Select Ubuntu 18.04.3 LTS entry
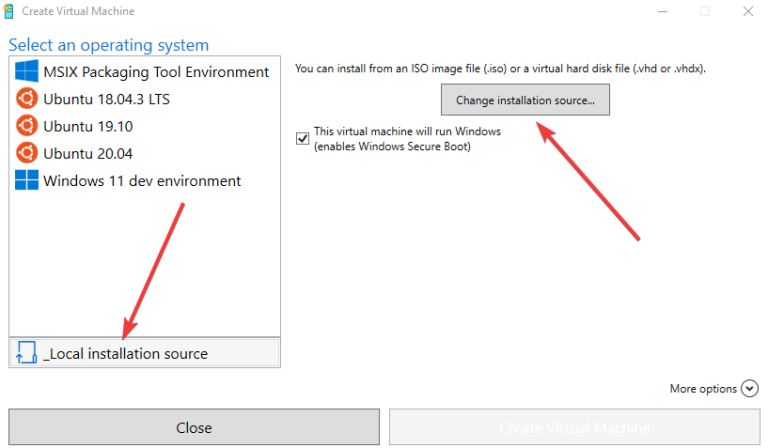This screenshot has height=448, width=768. (x=144, y=99)
